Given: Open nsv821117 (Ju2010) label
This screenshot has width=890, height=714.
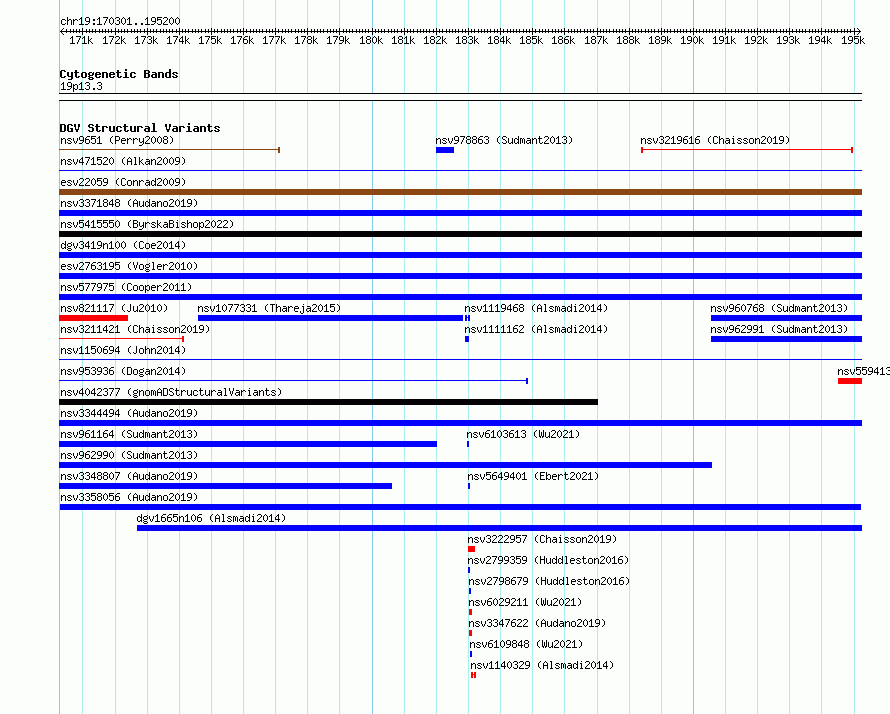Looking at the screenshot, I should coord(114,308).
